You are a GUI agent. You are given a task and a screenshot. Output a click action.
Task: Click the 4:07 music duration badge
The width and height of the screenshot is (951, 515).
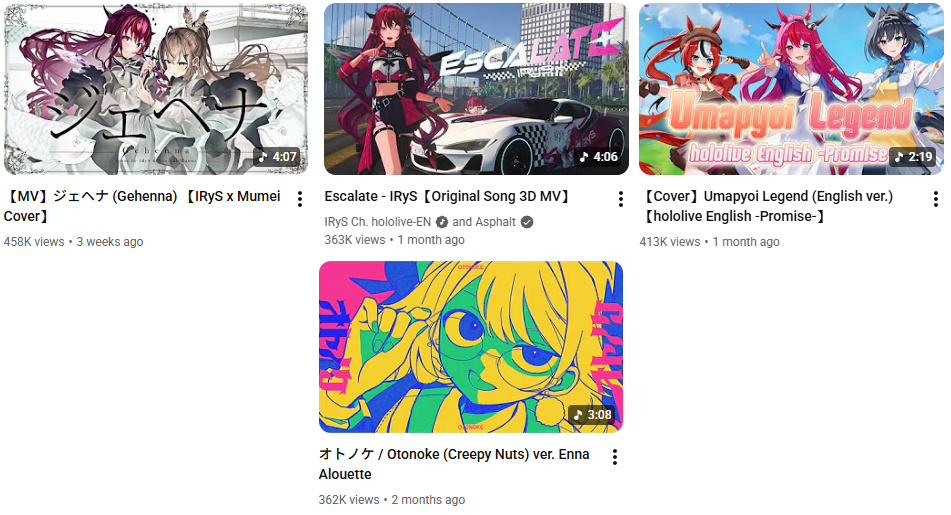(x=277, y=157)
